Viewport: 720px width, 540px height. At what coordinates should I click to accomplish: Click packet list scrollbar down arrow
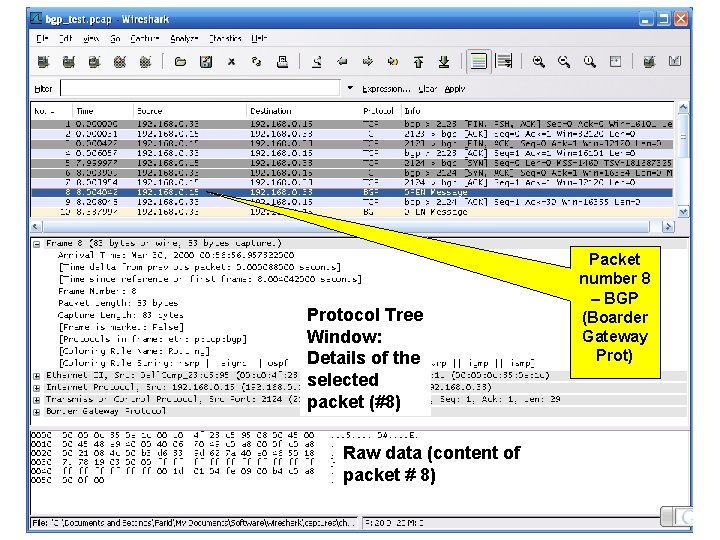click(x=683, y=212)
